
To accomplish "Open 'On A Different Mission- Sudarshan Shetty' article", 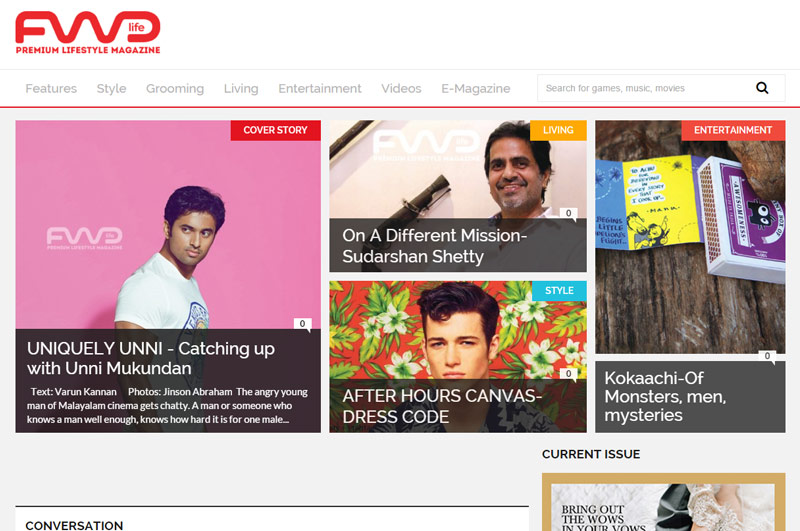I will (x=434, y=246).
